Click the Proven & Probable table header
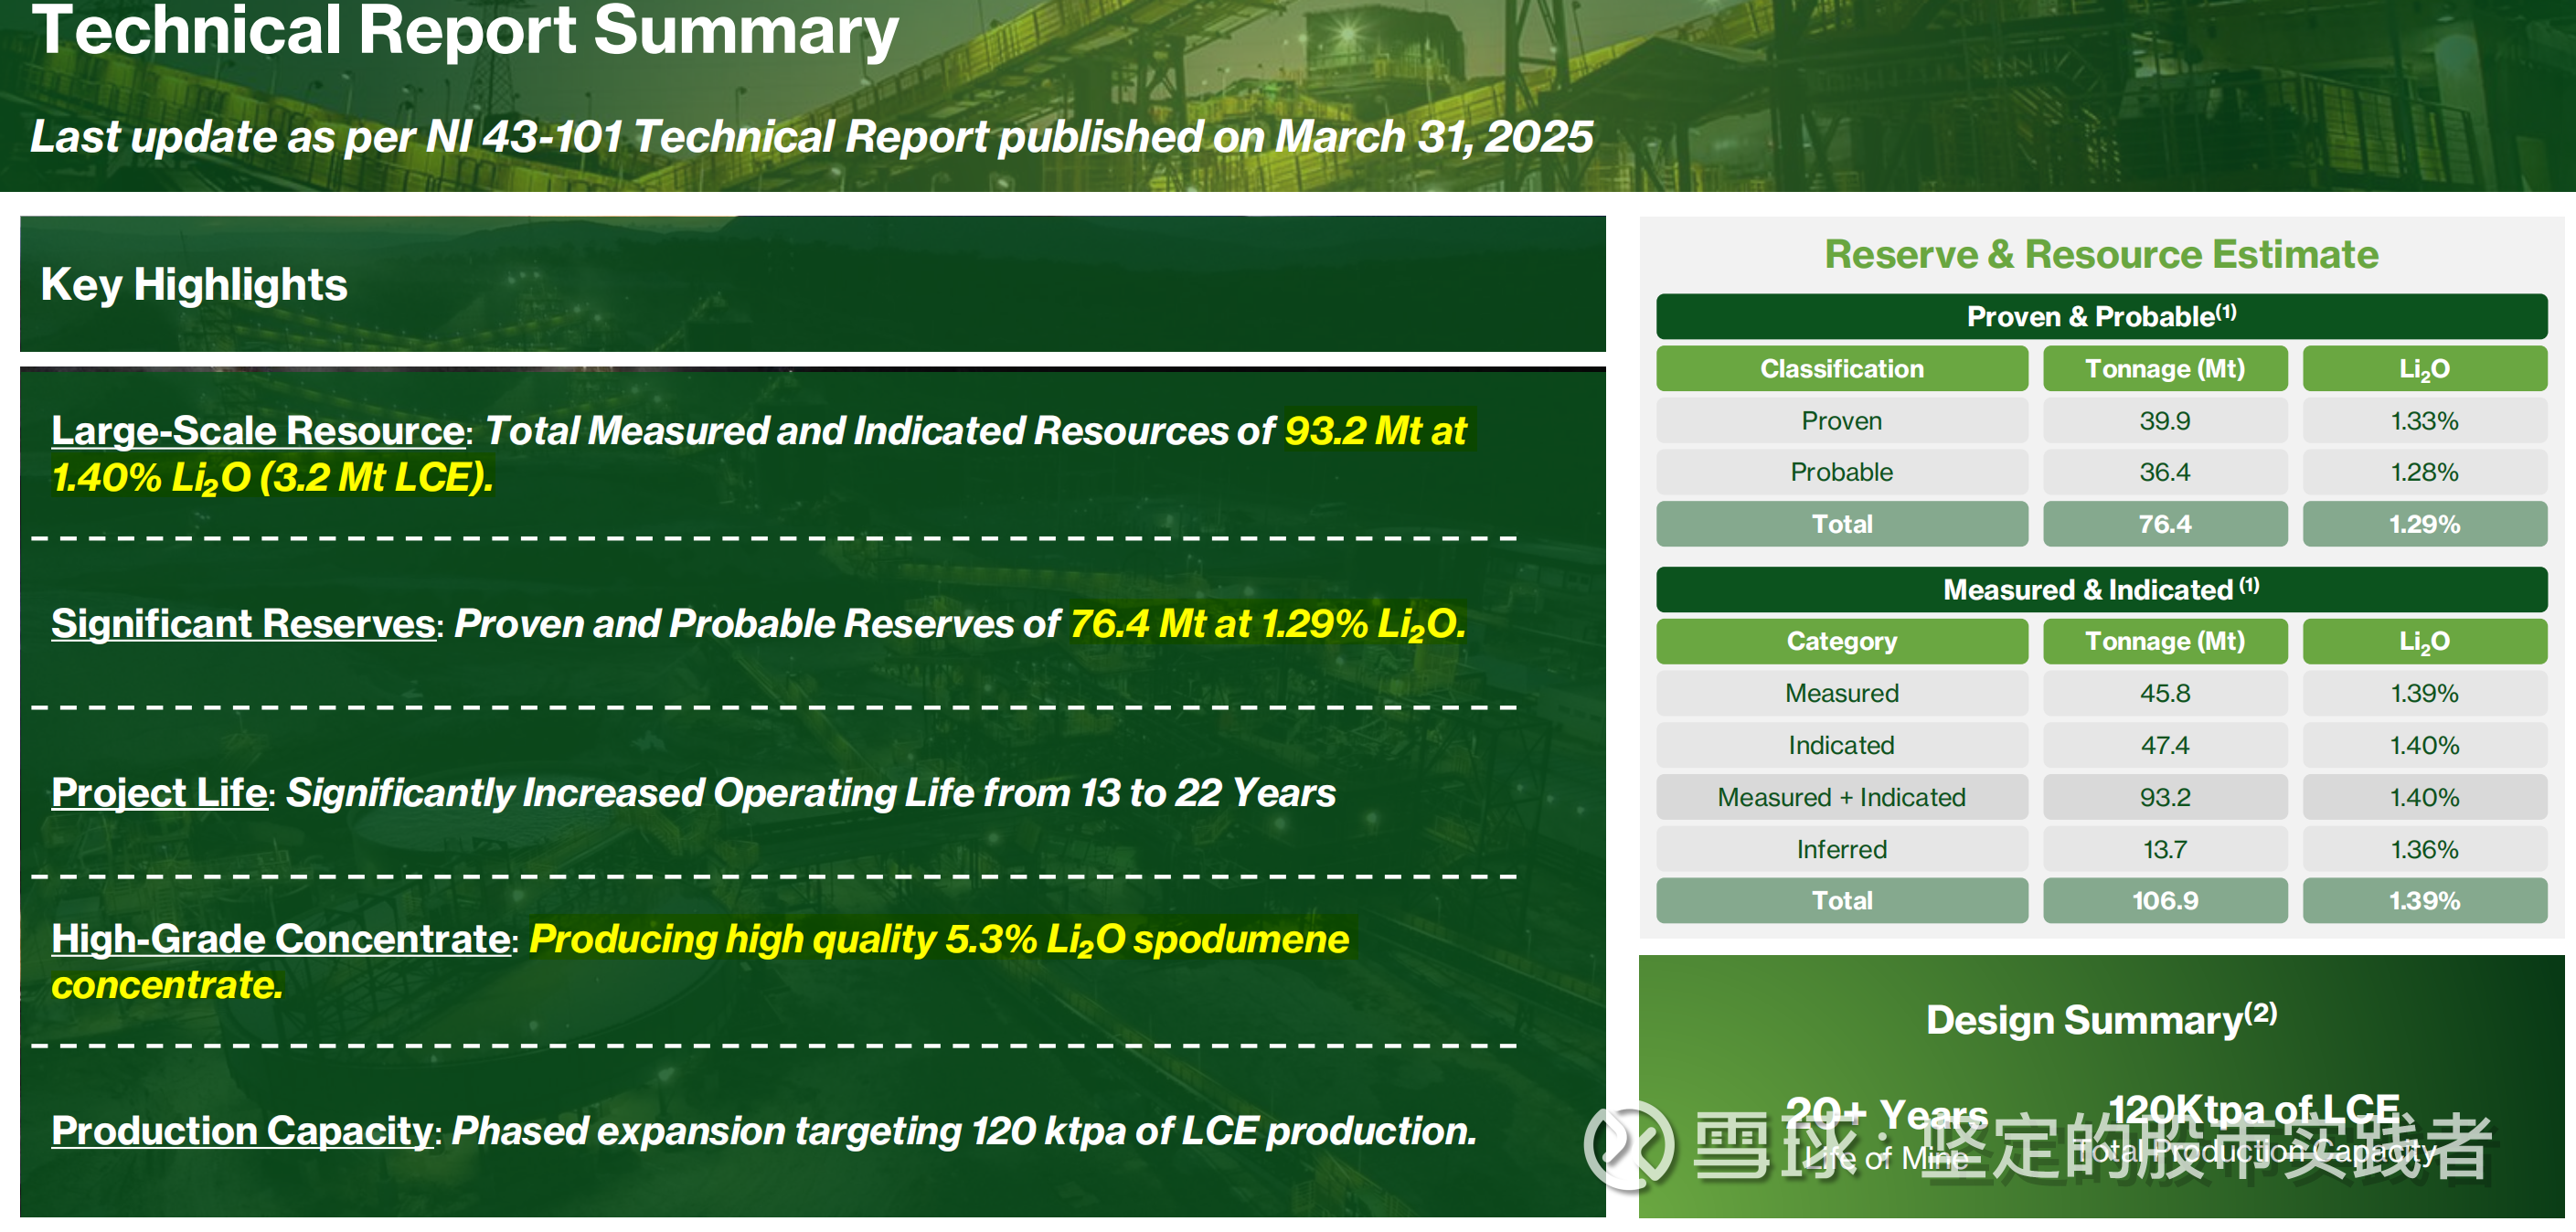This screenshot has width=2576, height=1232. pos(2100,317)
